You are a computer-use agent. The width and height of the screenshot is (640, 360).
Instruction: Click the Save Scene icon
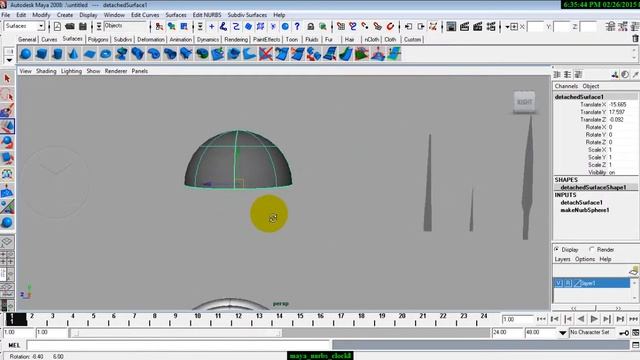coord(83,27)
